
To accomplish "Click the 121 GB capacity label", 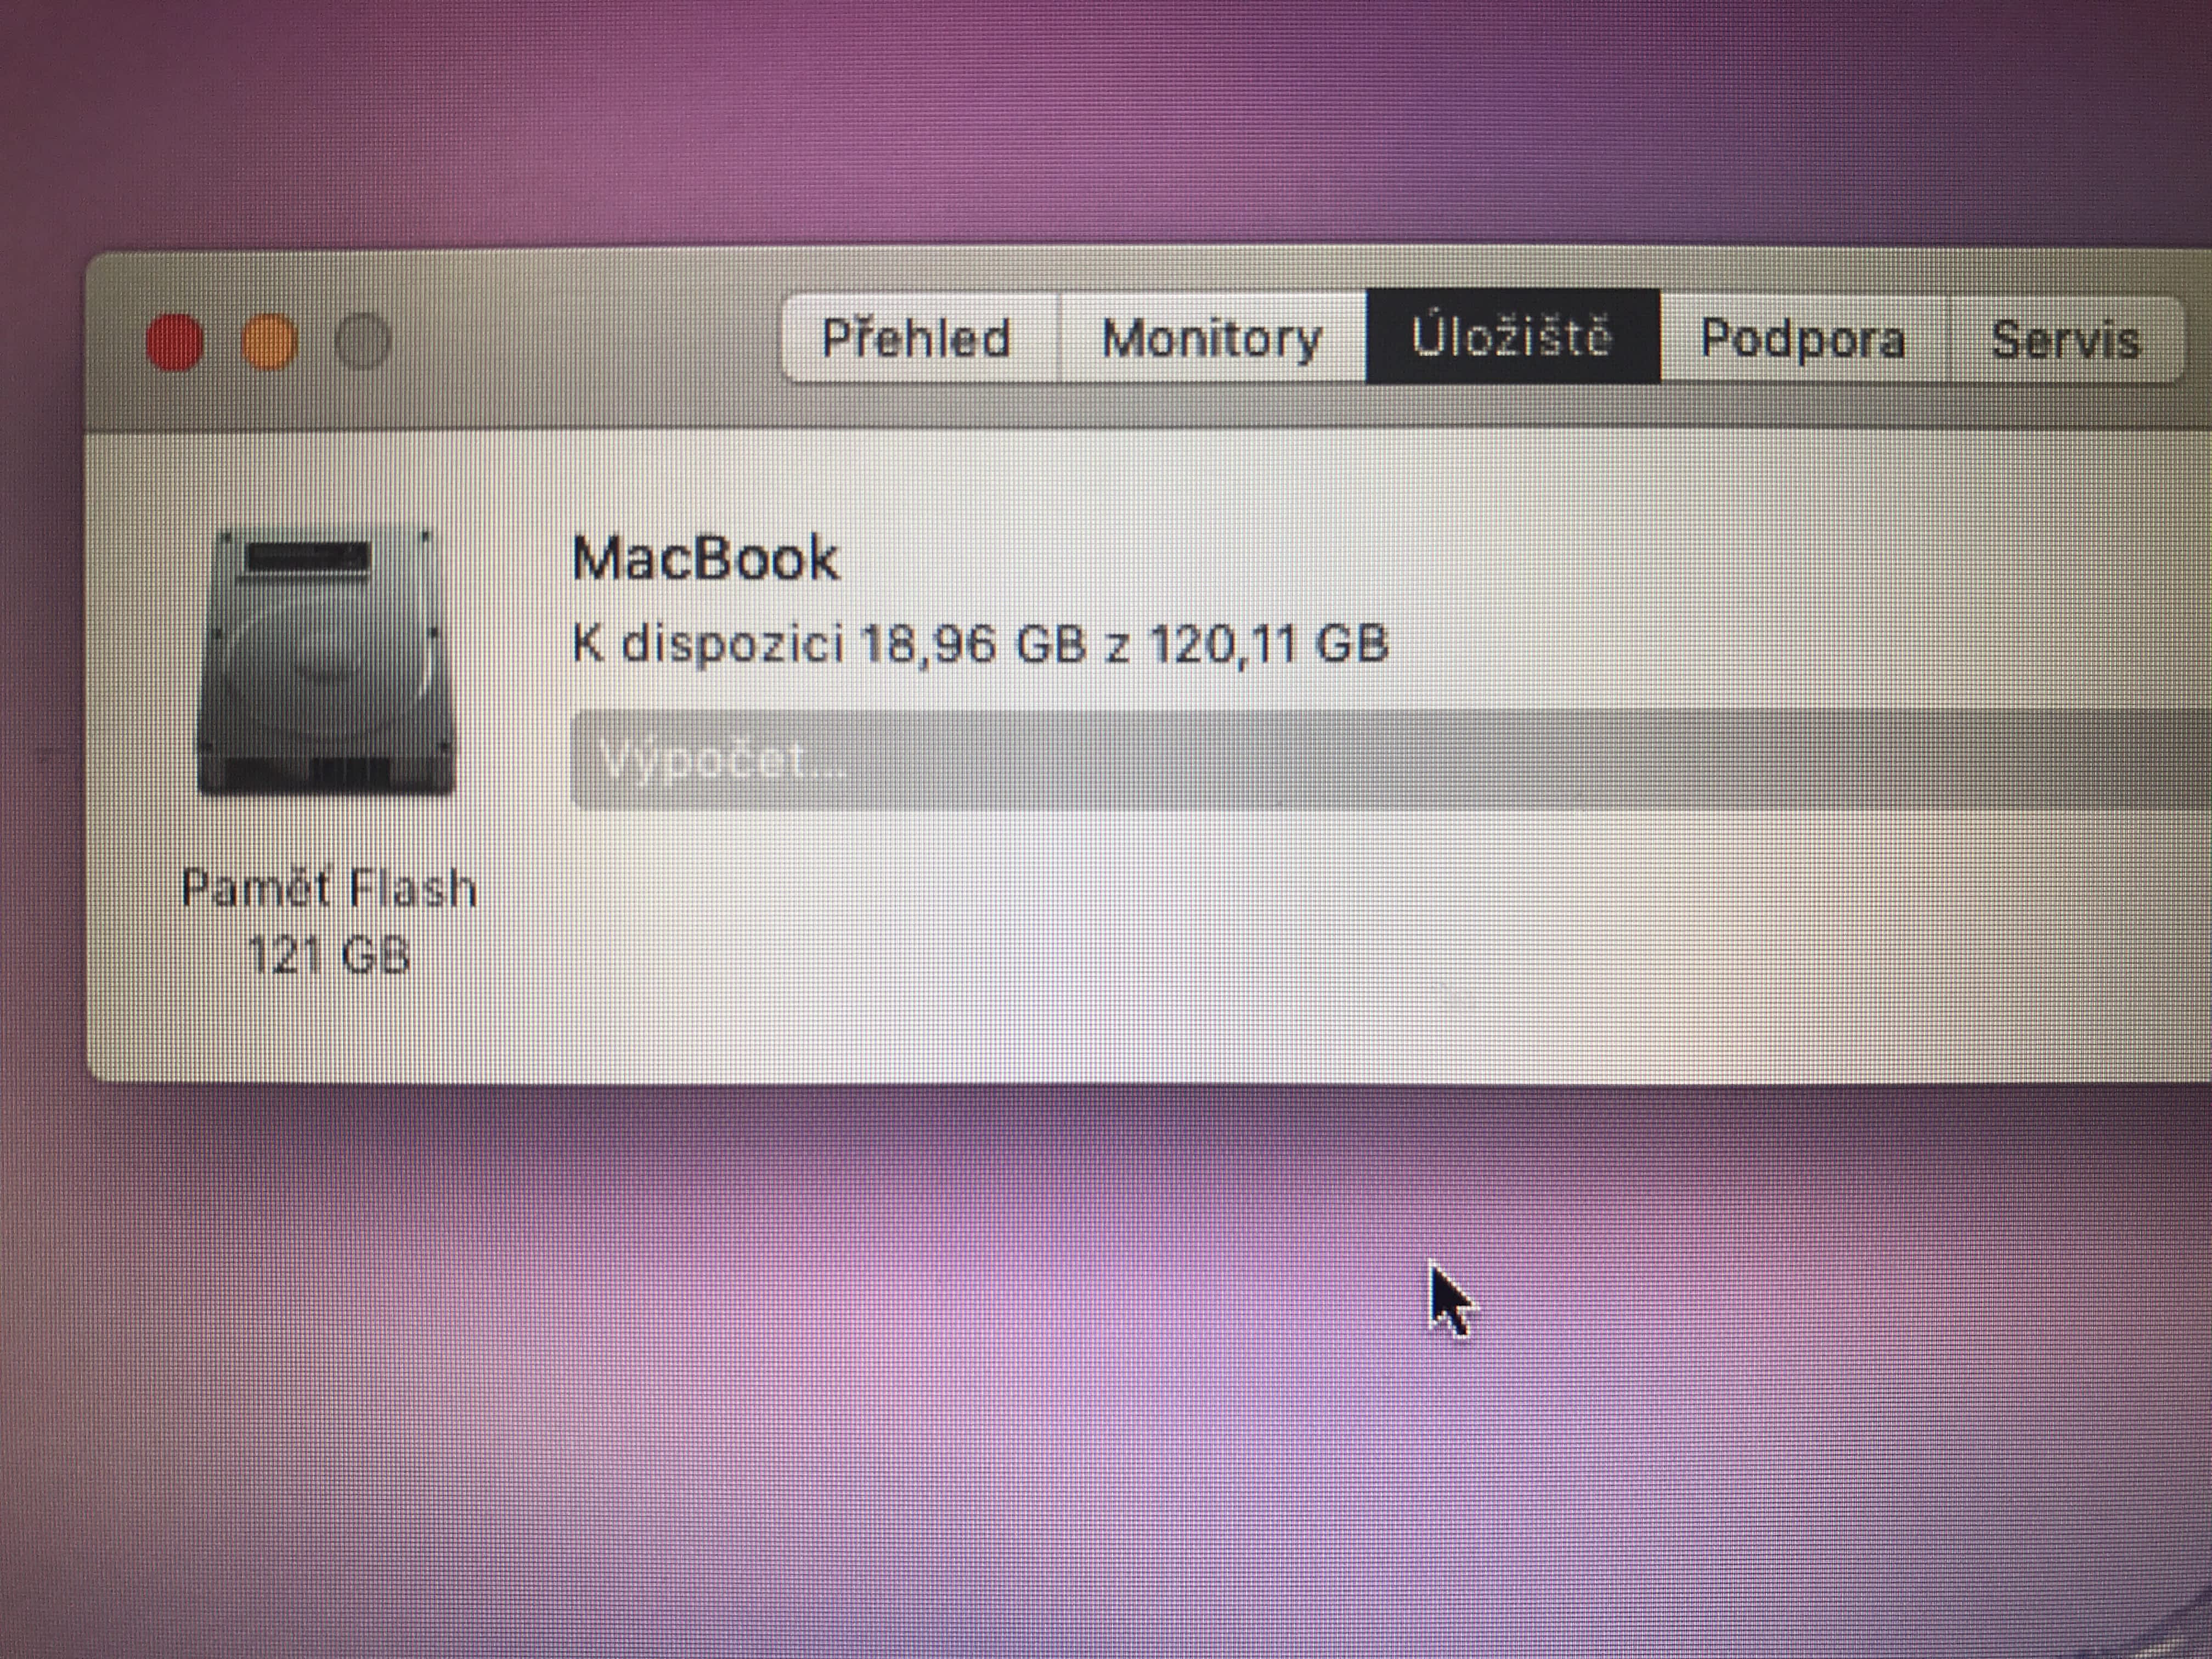I will [329, 955].
